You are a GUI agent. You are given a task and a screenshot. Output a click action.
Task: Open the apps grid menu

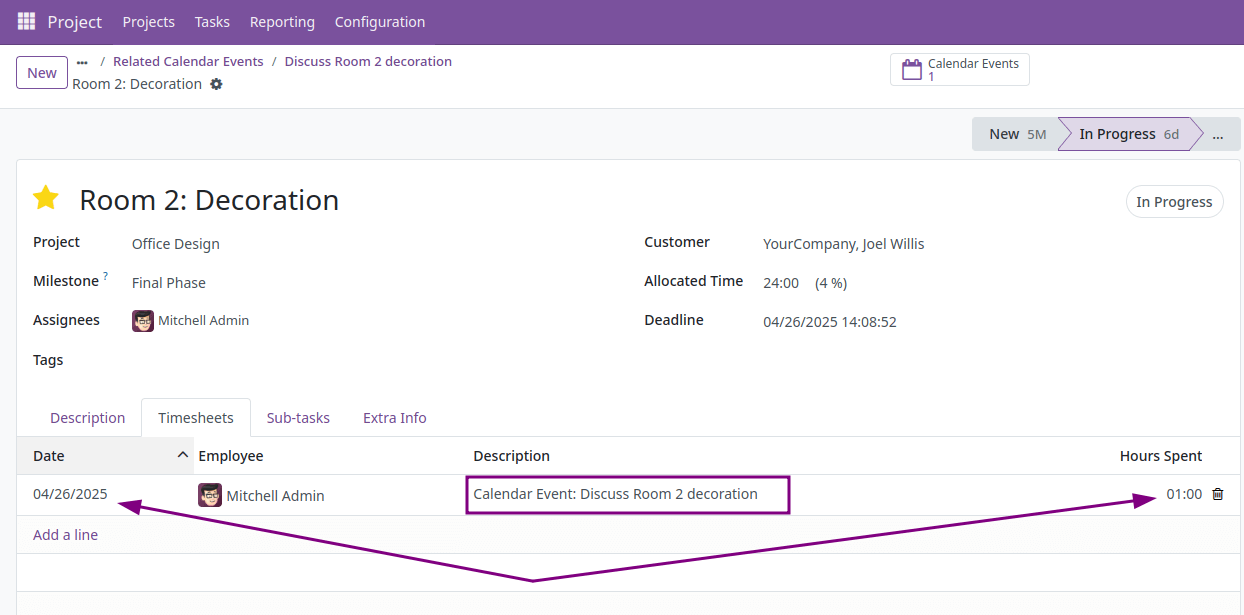(25, 21)
